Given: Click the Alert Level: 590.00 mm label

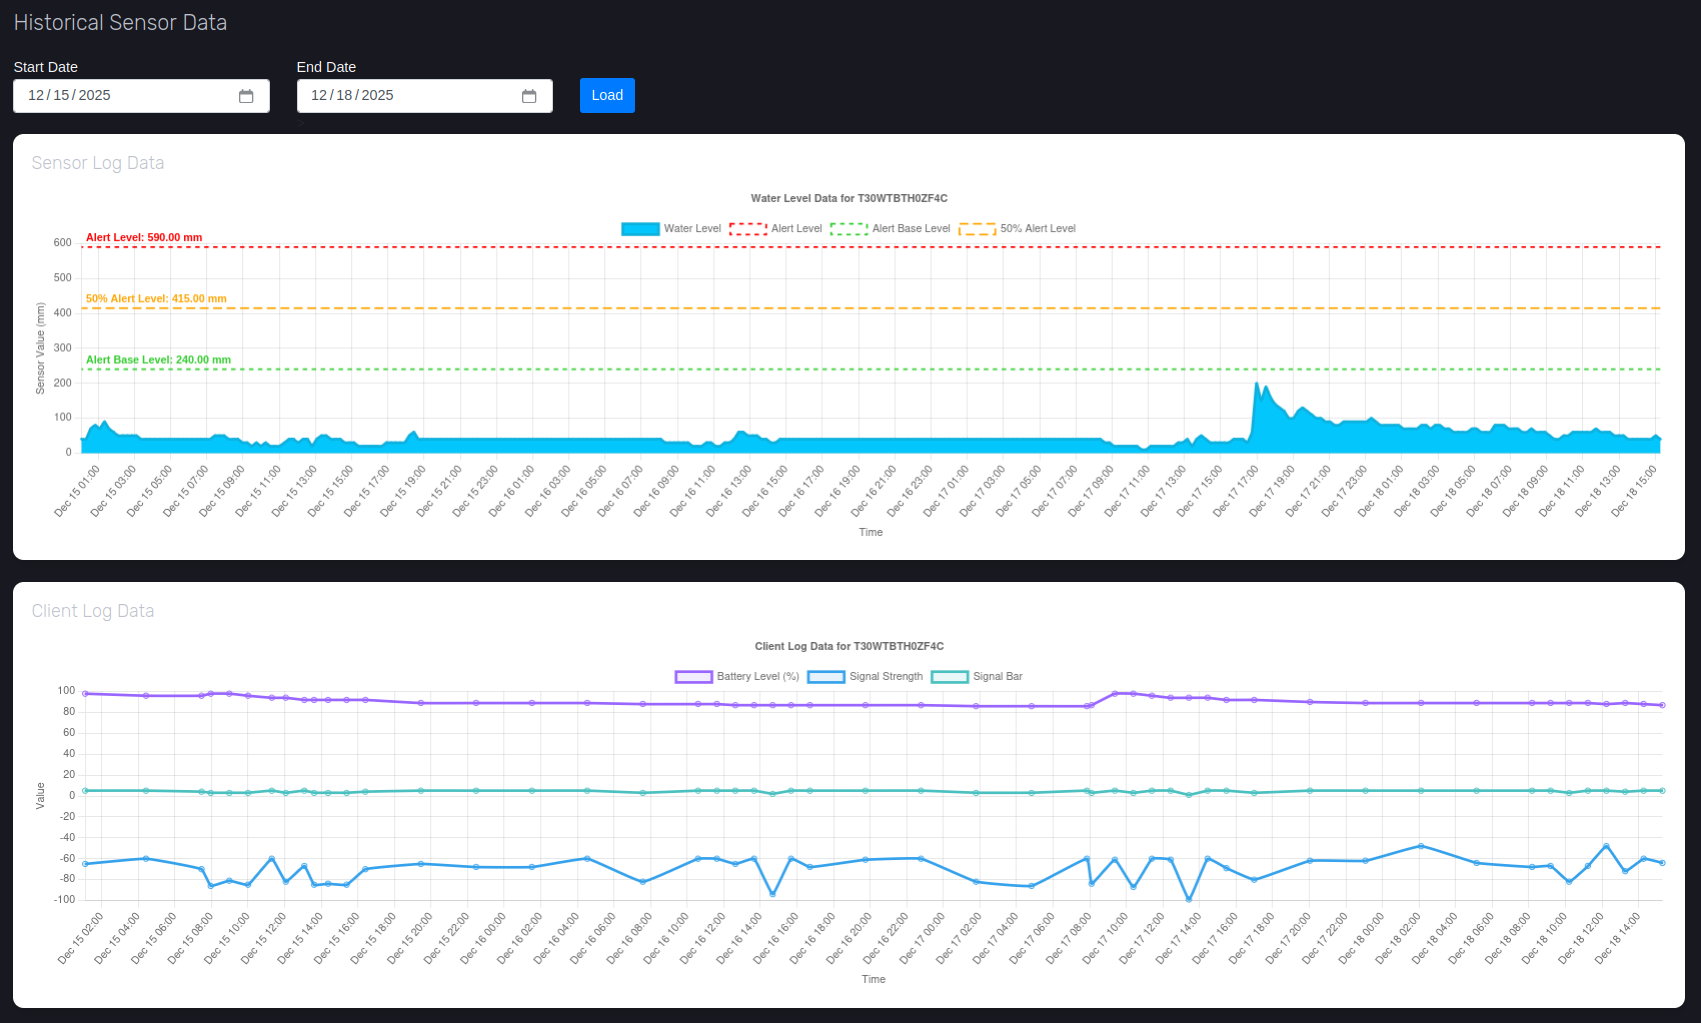Looking at the screenshot, I should pyautogui.click(x=144, y=238).
